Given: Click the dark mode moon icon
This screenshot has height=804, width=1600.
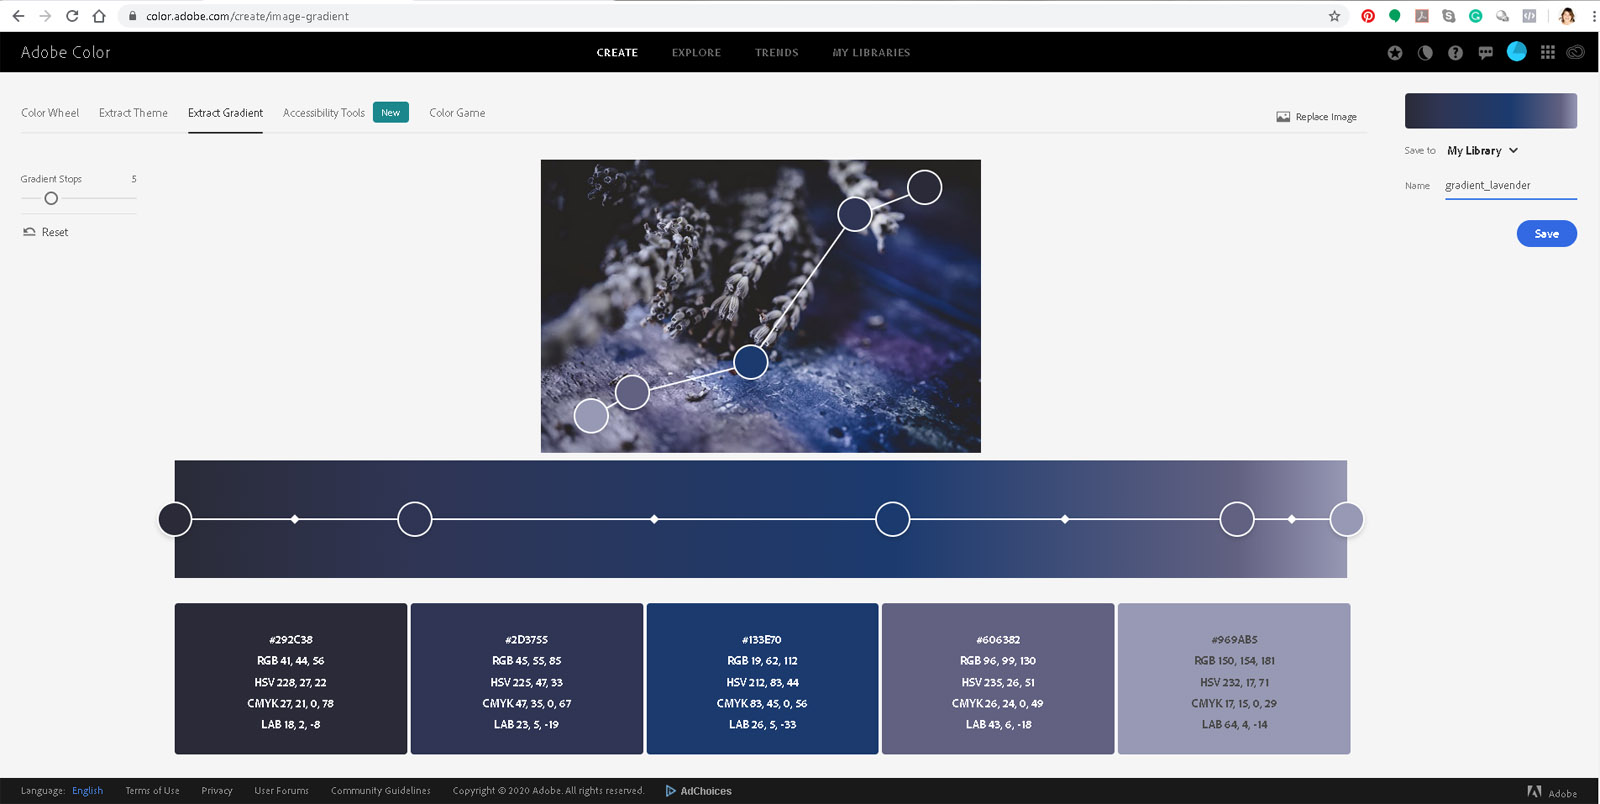Looking at the screenshot, I should (x=1425, y=53).
